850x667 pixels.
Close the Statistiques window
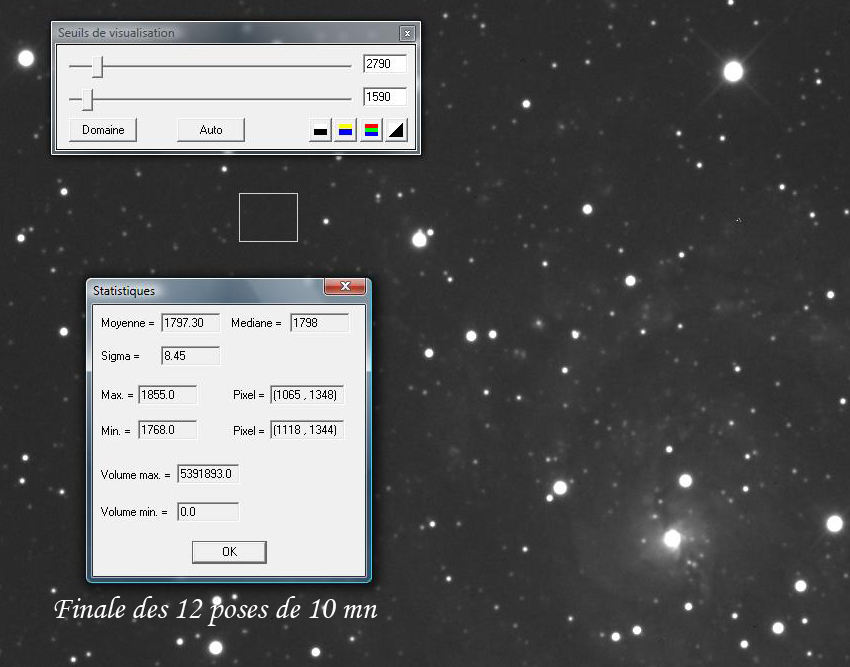pyautogui.click(x=346, y=287)
